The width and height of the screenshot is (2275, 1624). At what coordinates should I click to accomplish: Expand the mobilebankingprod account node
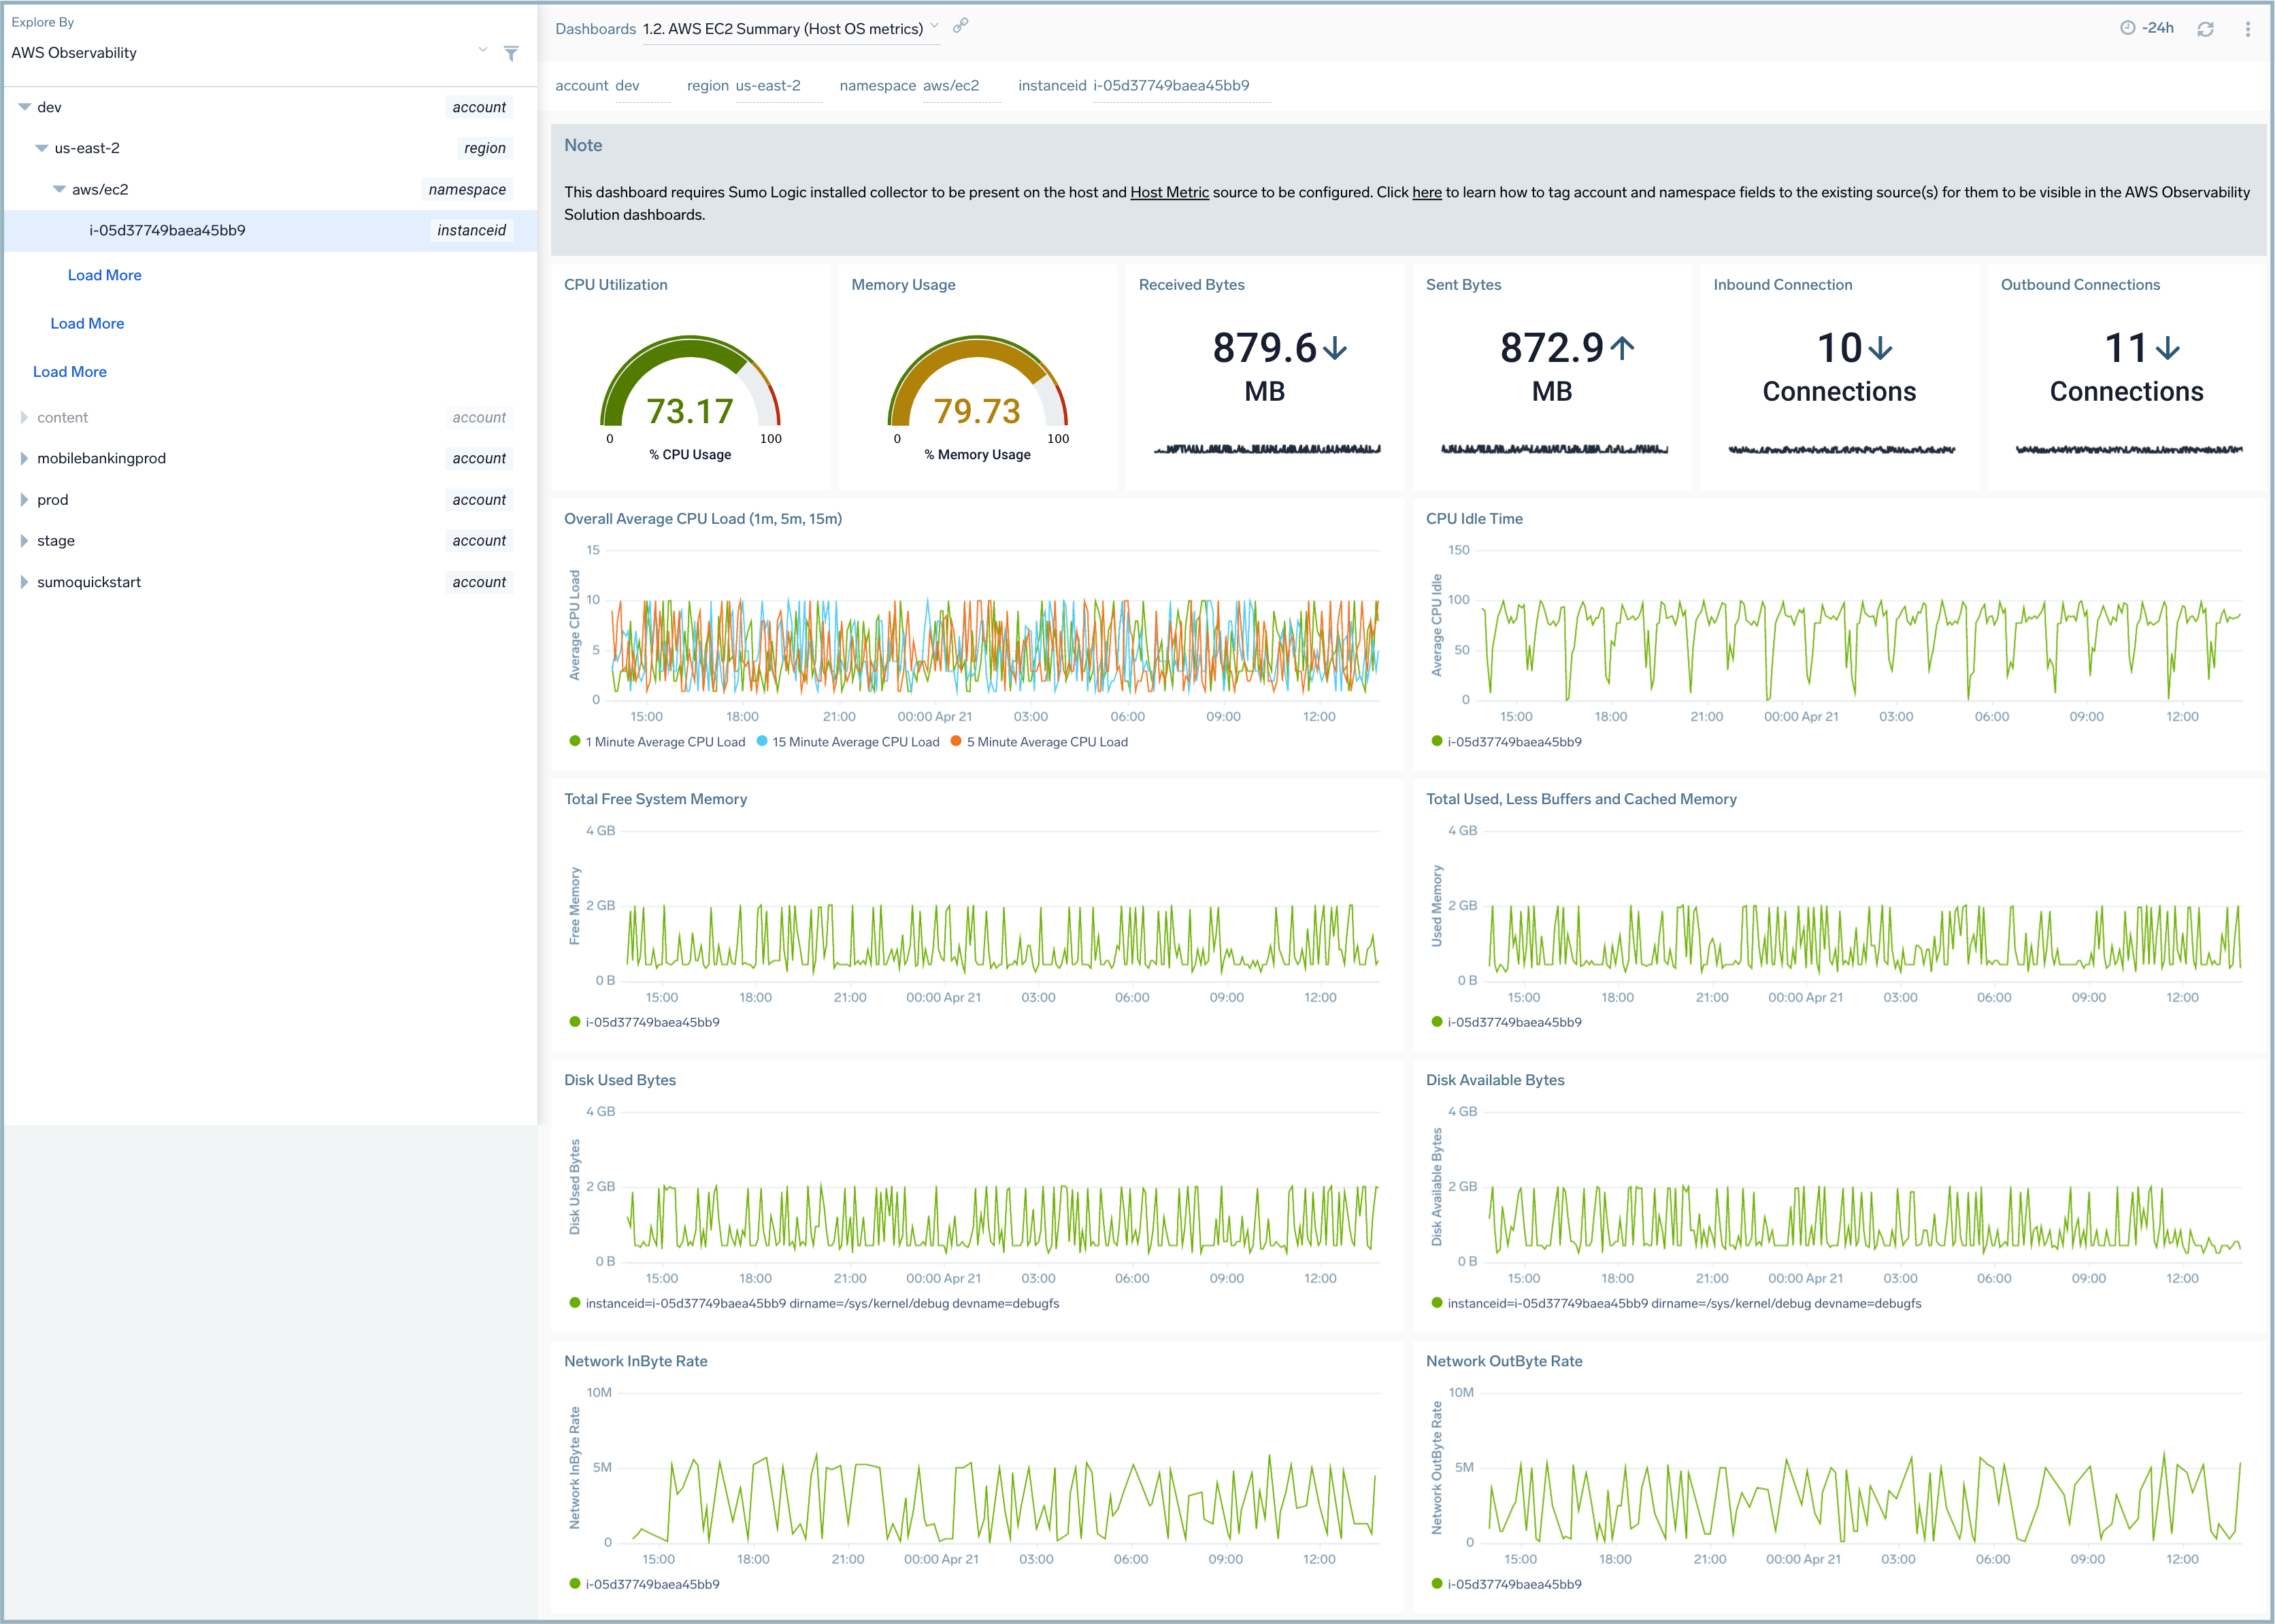tap(24, 459)
